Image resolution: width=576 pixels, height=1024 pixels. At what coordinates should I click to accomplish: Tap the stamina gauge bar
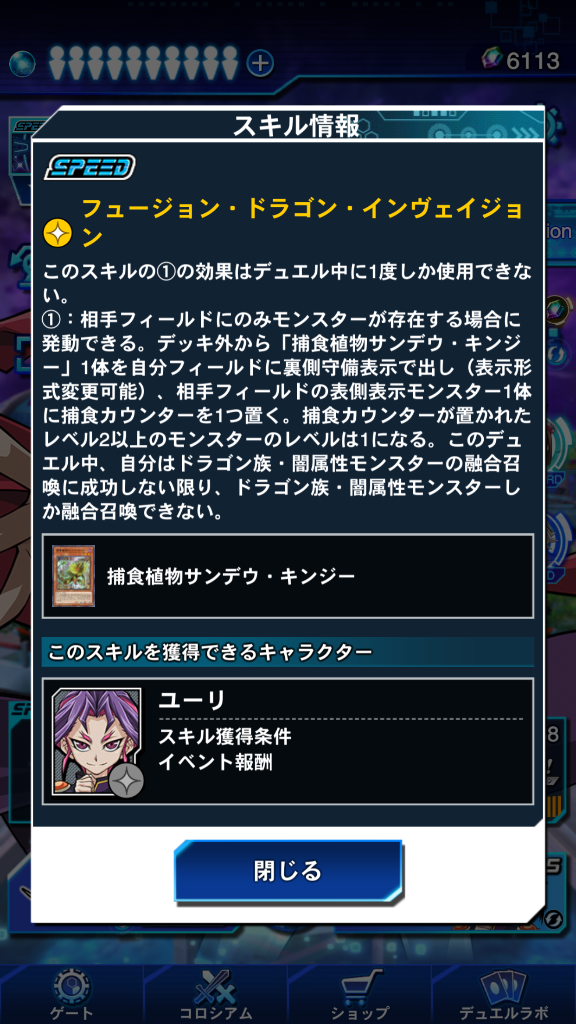(143, 63)
